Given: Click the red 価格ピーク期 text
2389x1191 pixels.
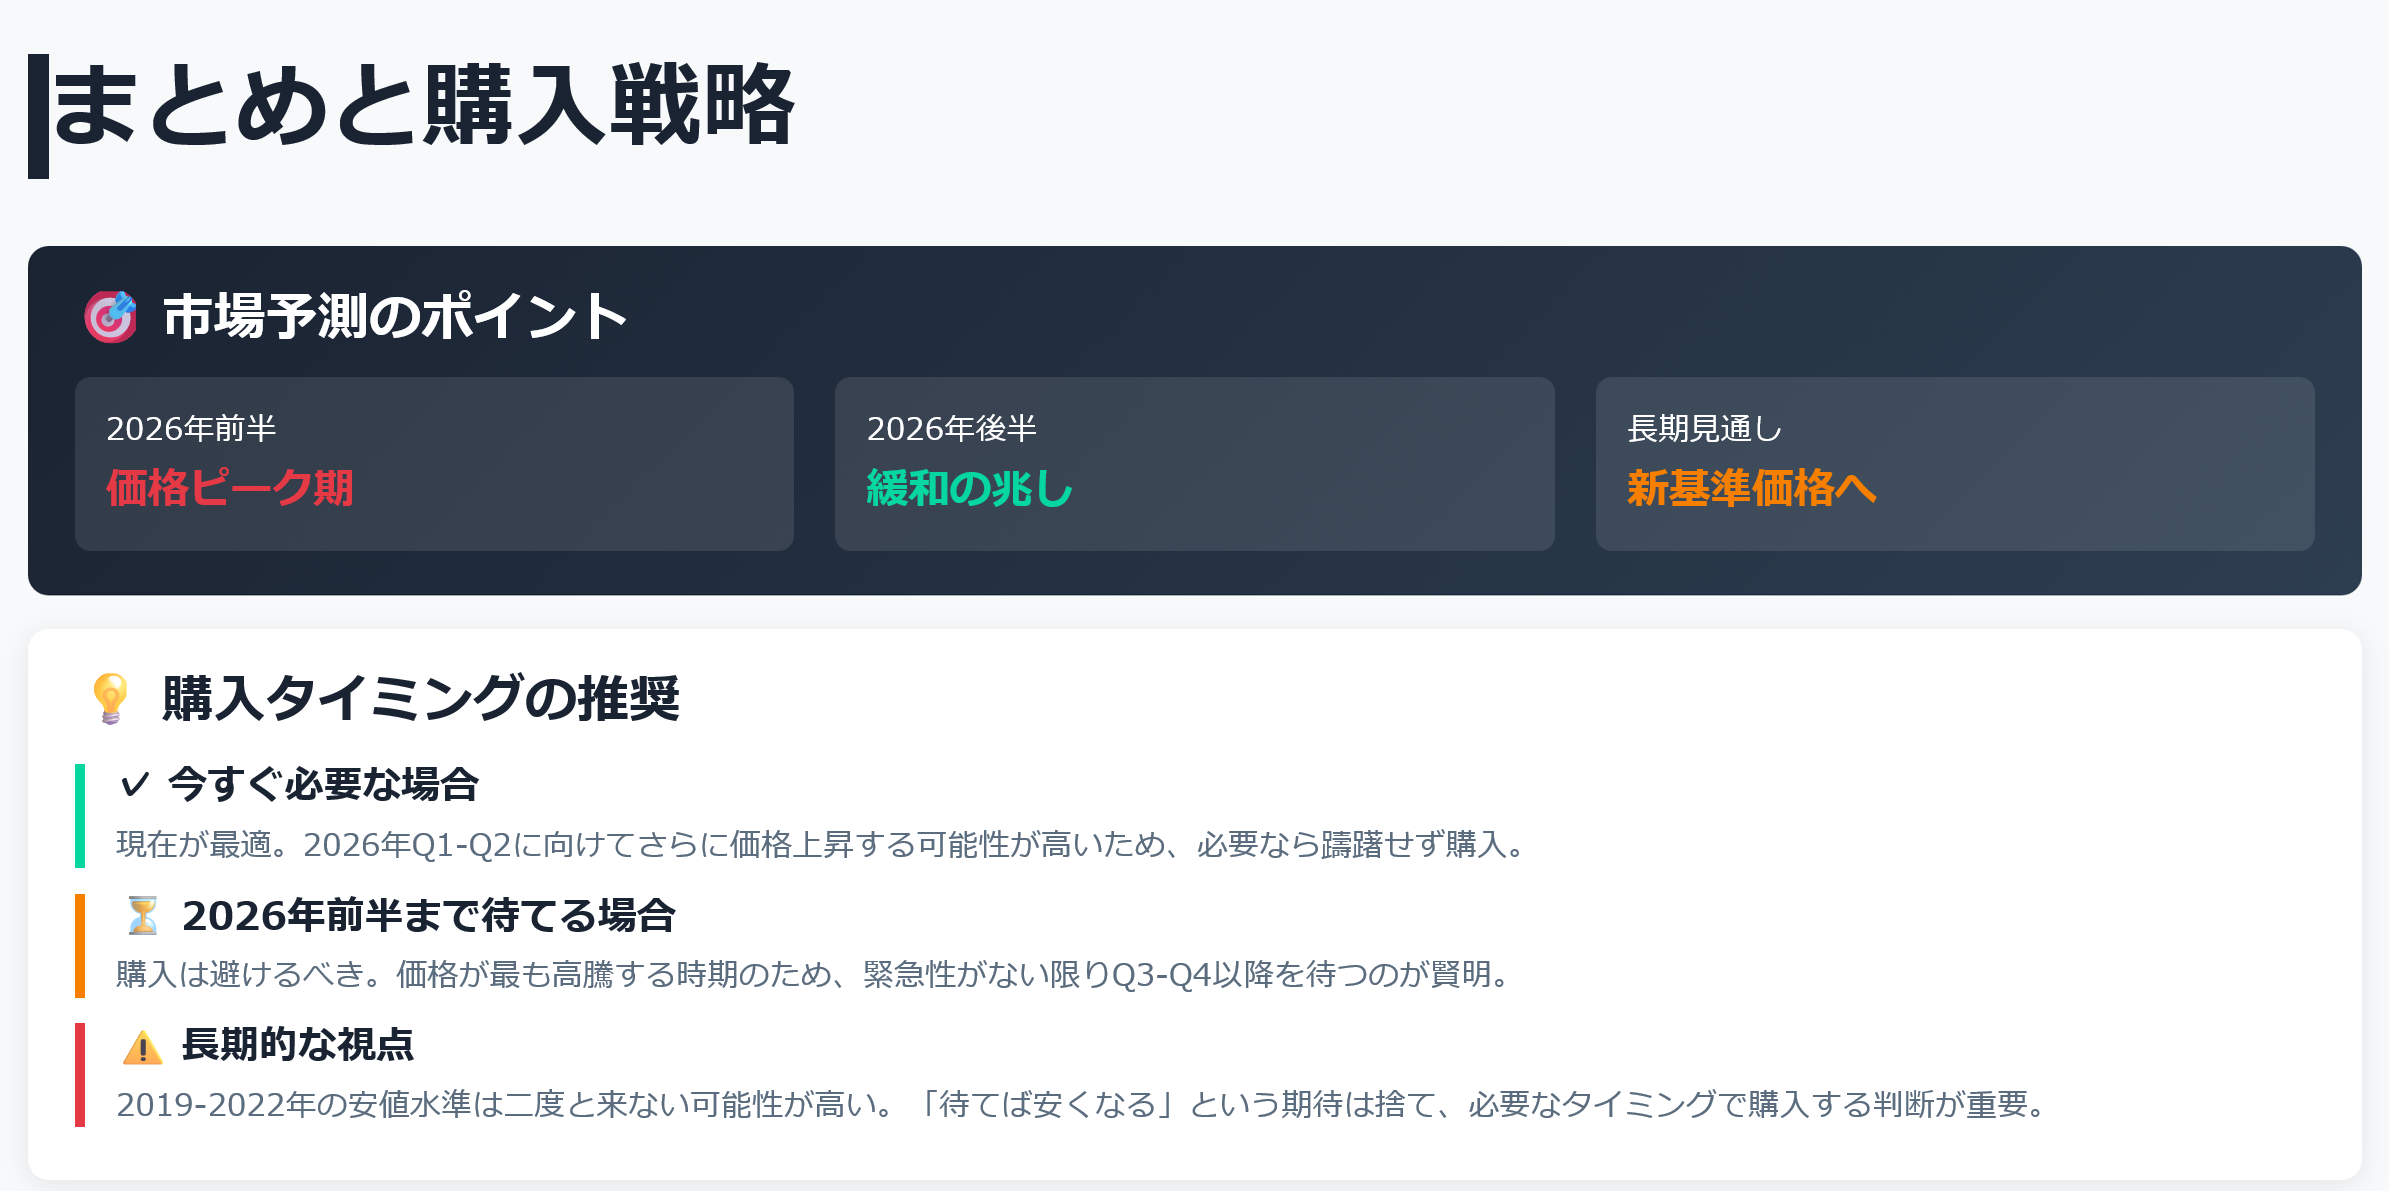Looking at the screenshot, I should tap(230, 489).
